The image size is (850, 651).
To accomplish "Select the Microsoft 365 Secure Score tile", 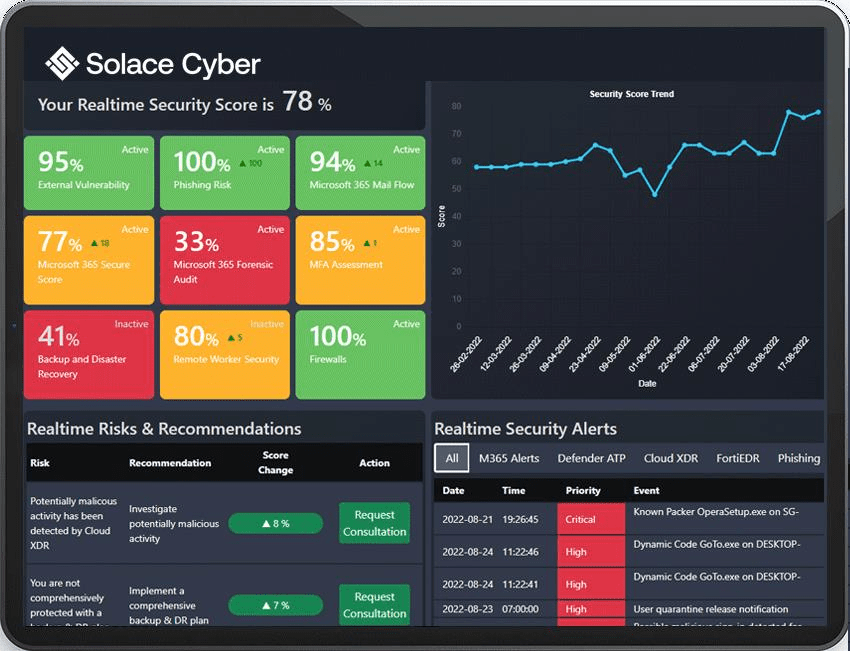I will [x=89, y=260].
